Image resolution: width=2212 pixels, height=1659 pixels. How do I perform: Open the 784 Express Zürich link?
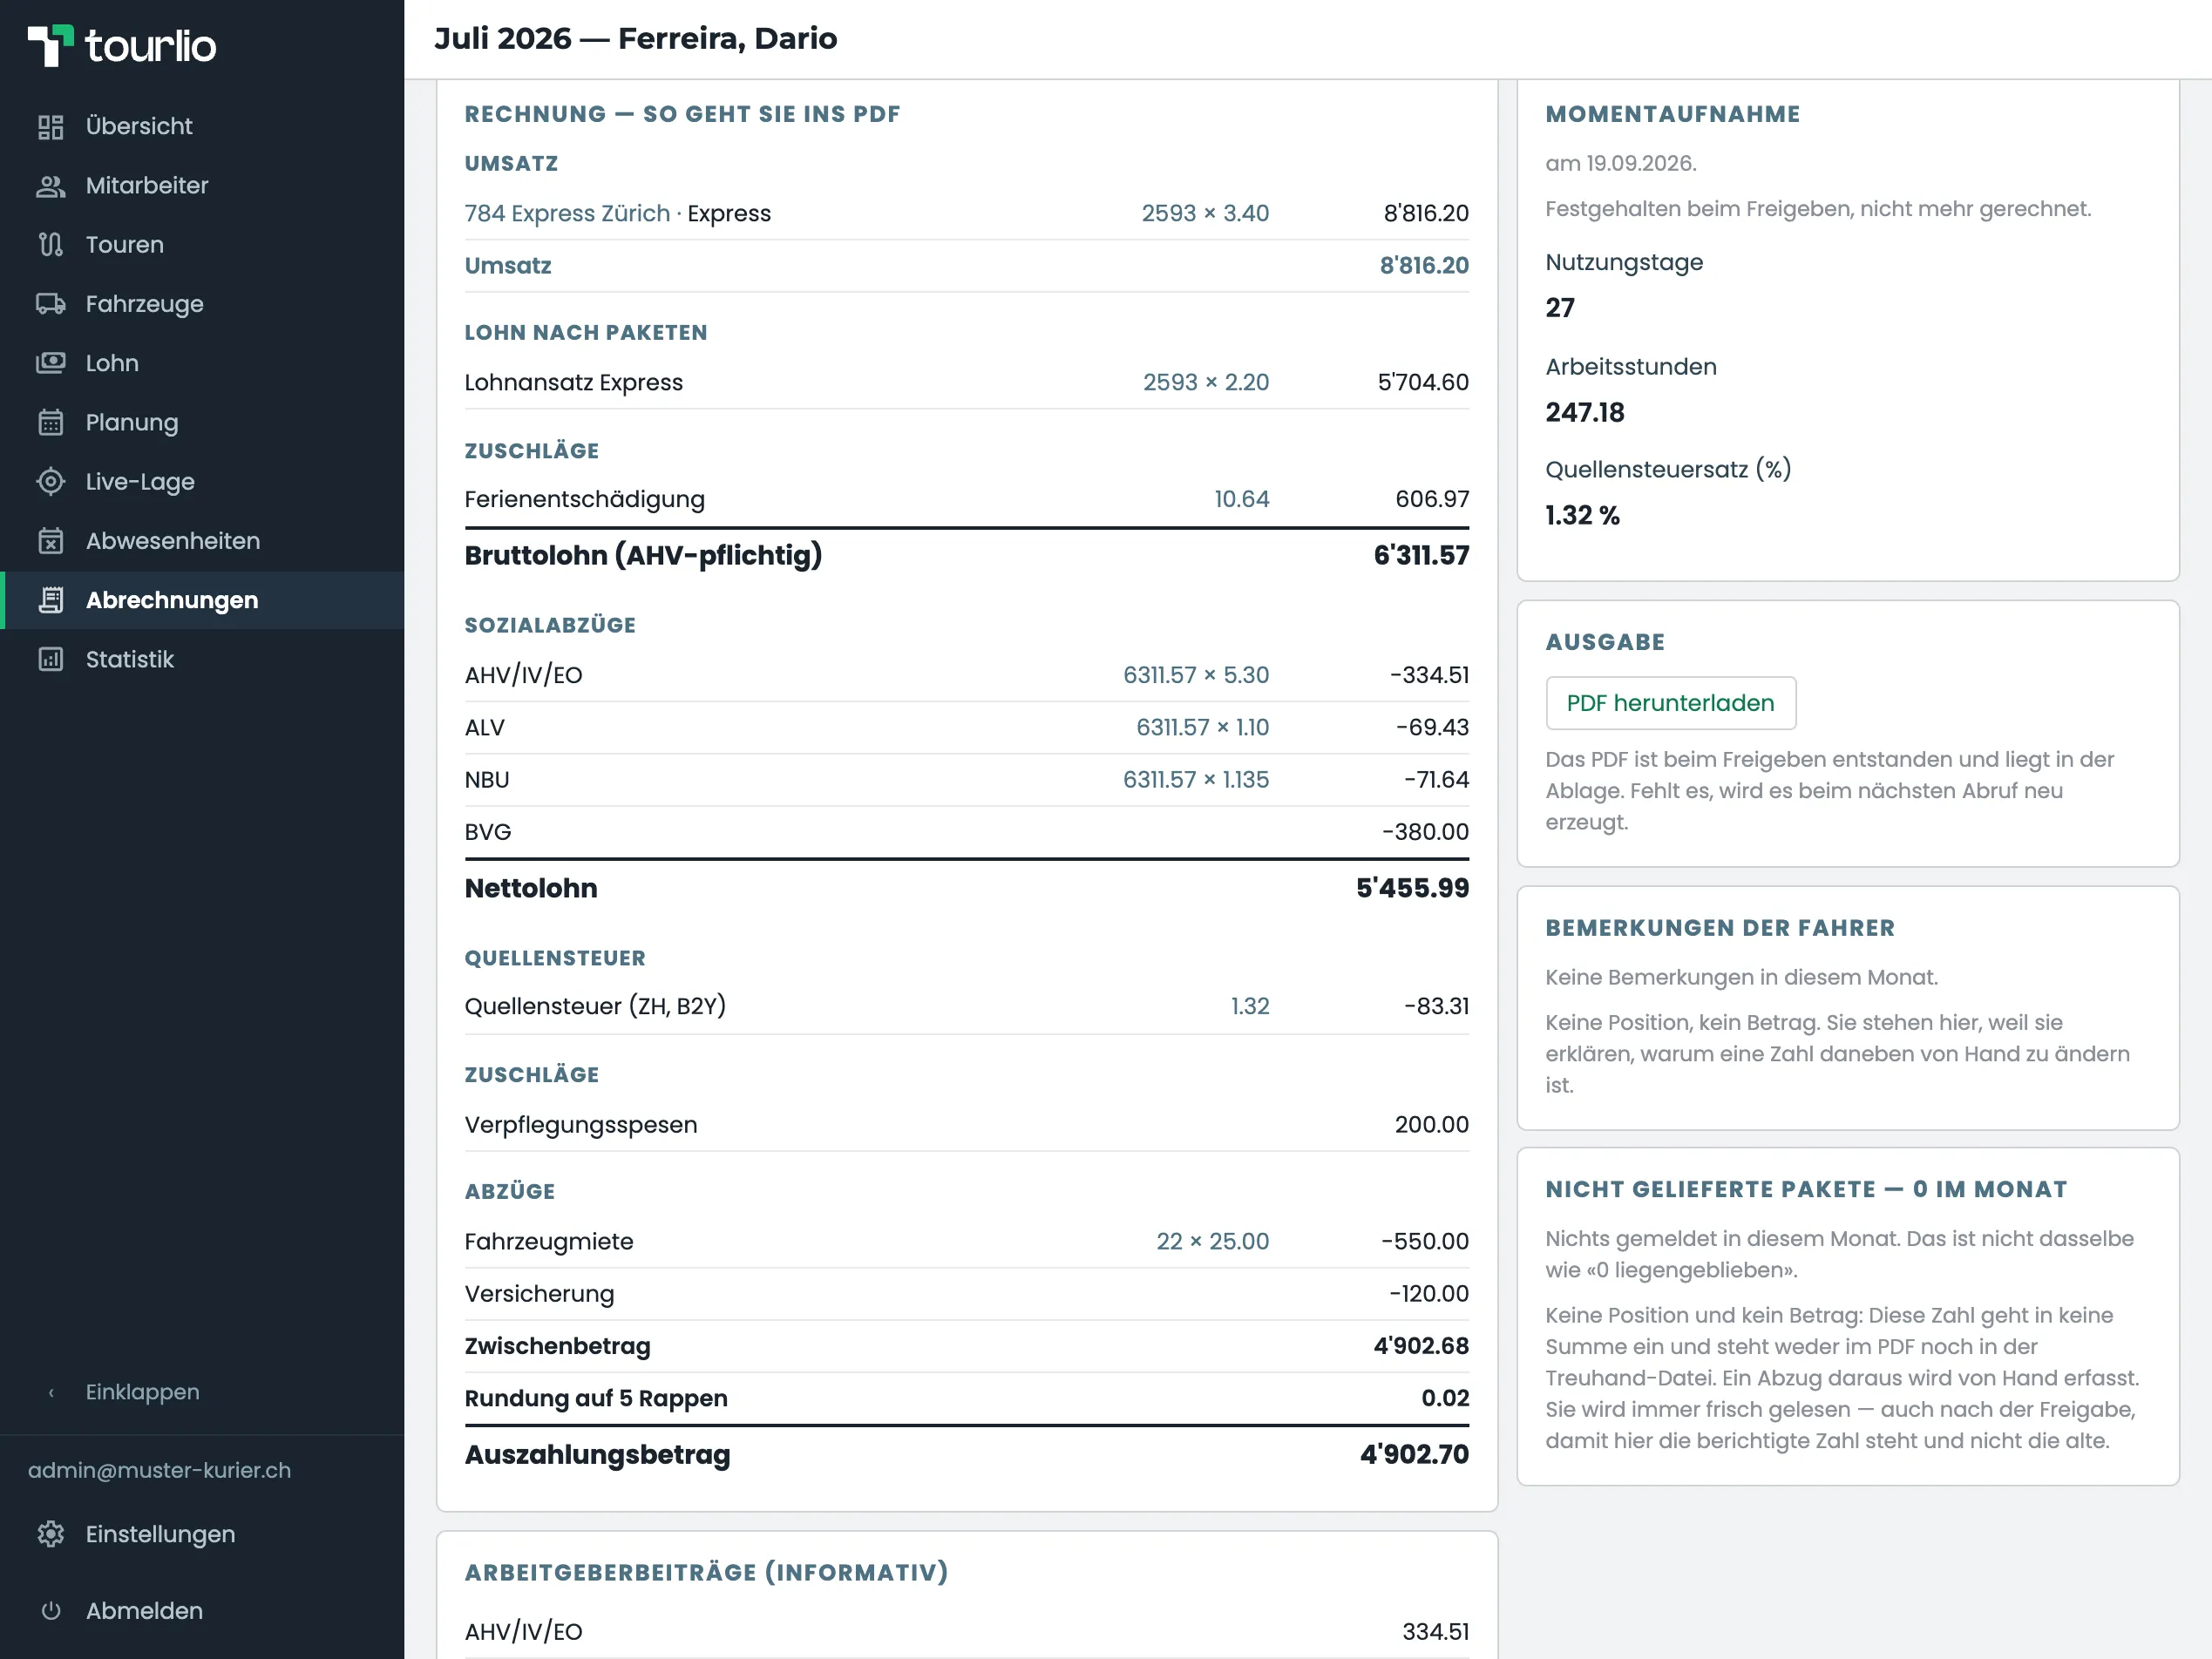[x=567, y=213]
